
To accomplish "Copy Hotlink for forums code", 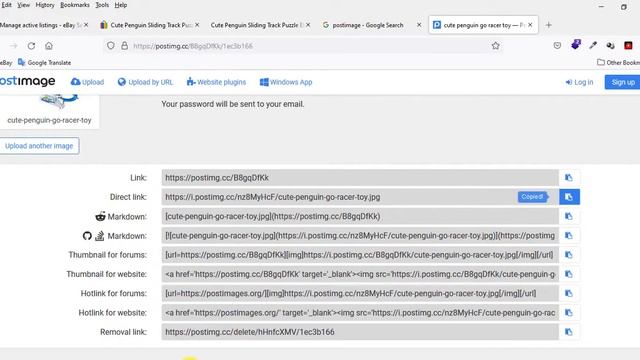I will pyautogui.click(x=569, y=293).
